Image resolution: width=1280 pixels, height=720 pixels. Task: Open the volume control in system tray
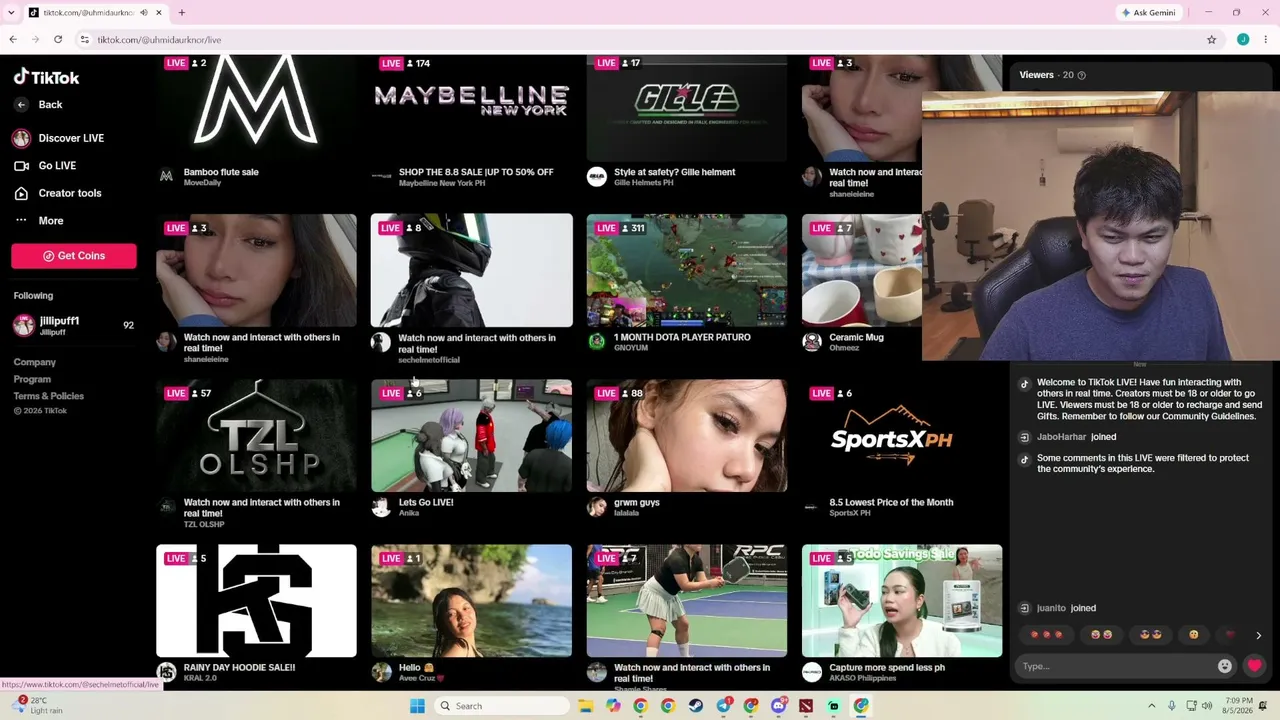pyautogui.click(x=1207, y=706)
